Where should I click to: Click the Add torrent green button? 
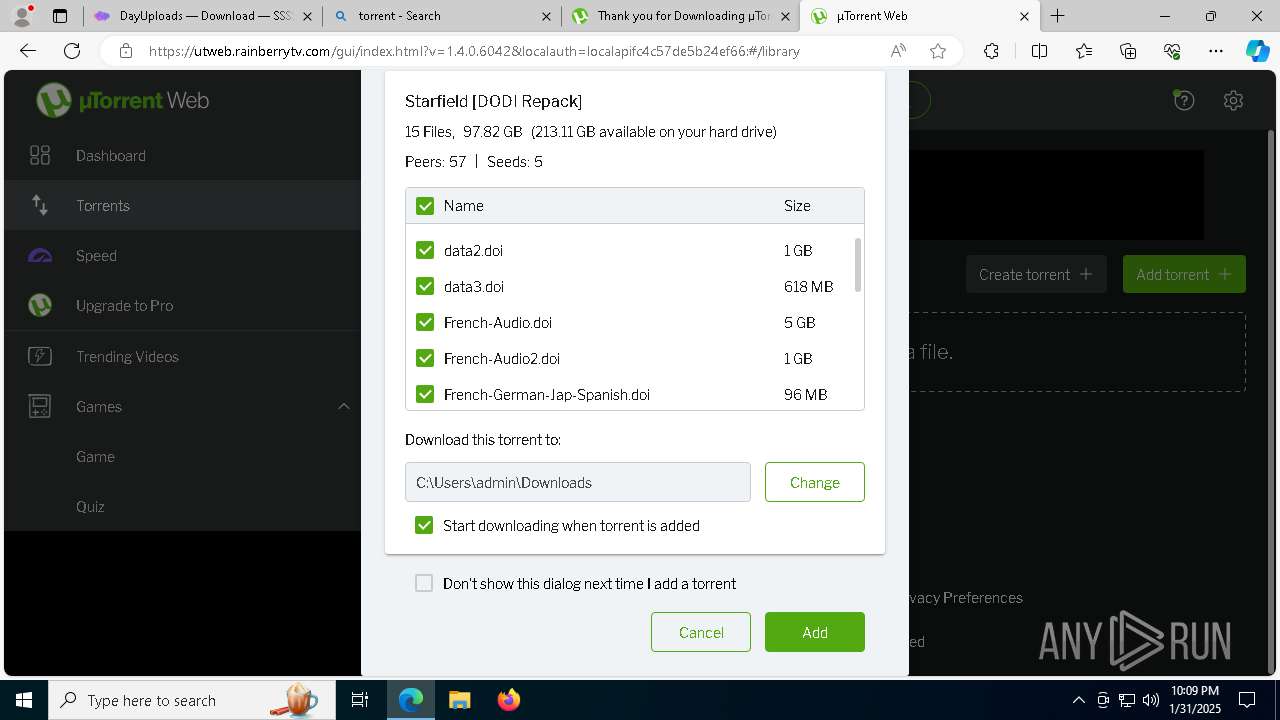[x=1184, y=274]
